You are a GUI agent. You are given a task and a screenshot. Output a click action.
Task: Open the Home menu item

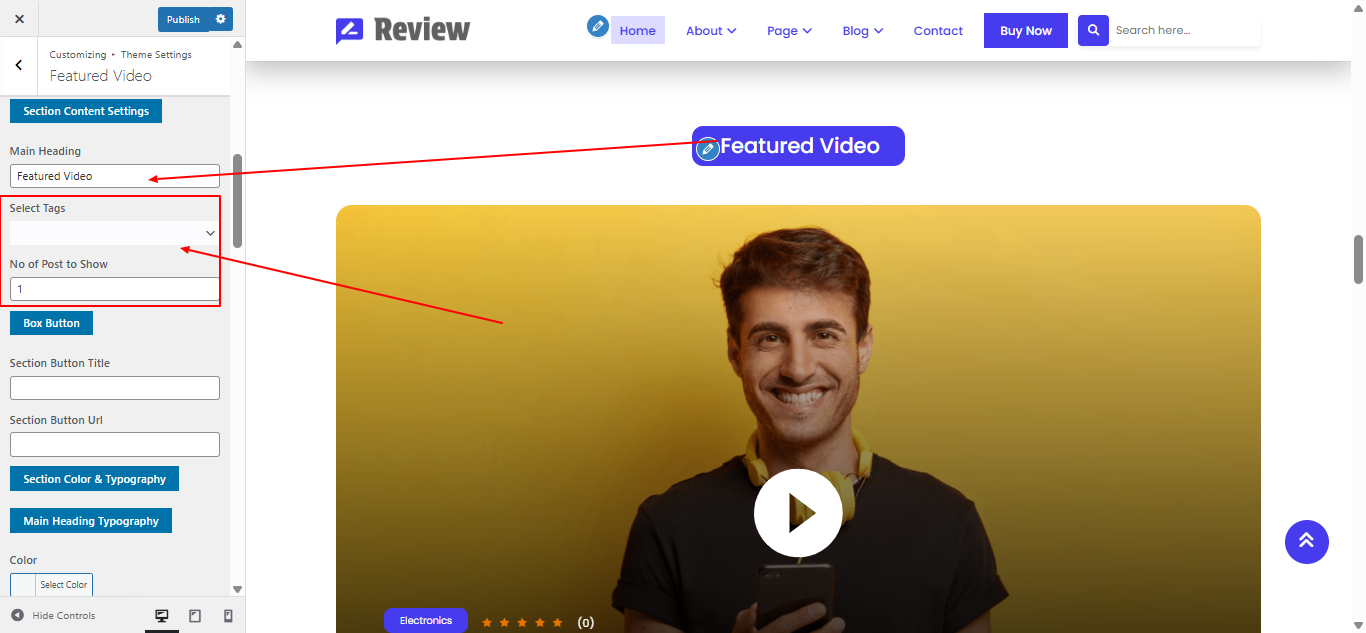[x=638, y=31]
